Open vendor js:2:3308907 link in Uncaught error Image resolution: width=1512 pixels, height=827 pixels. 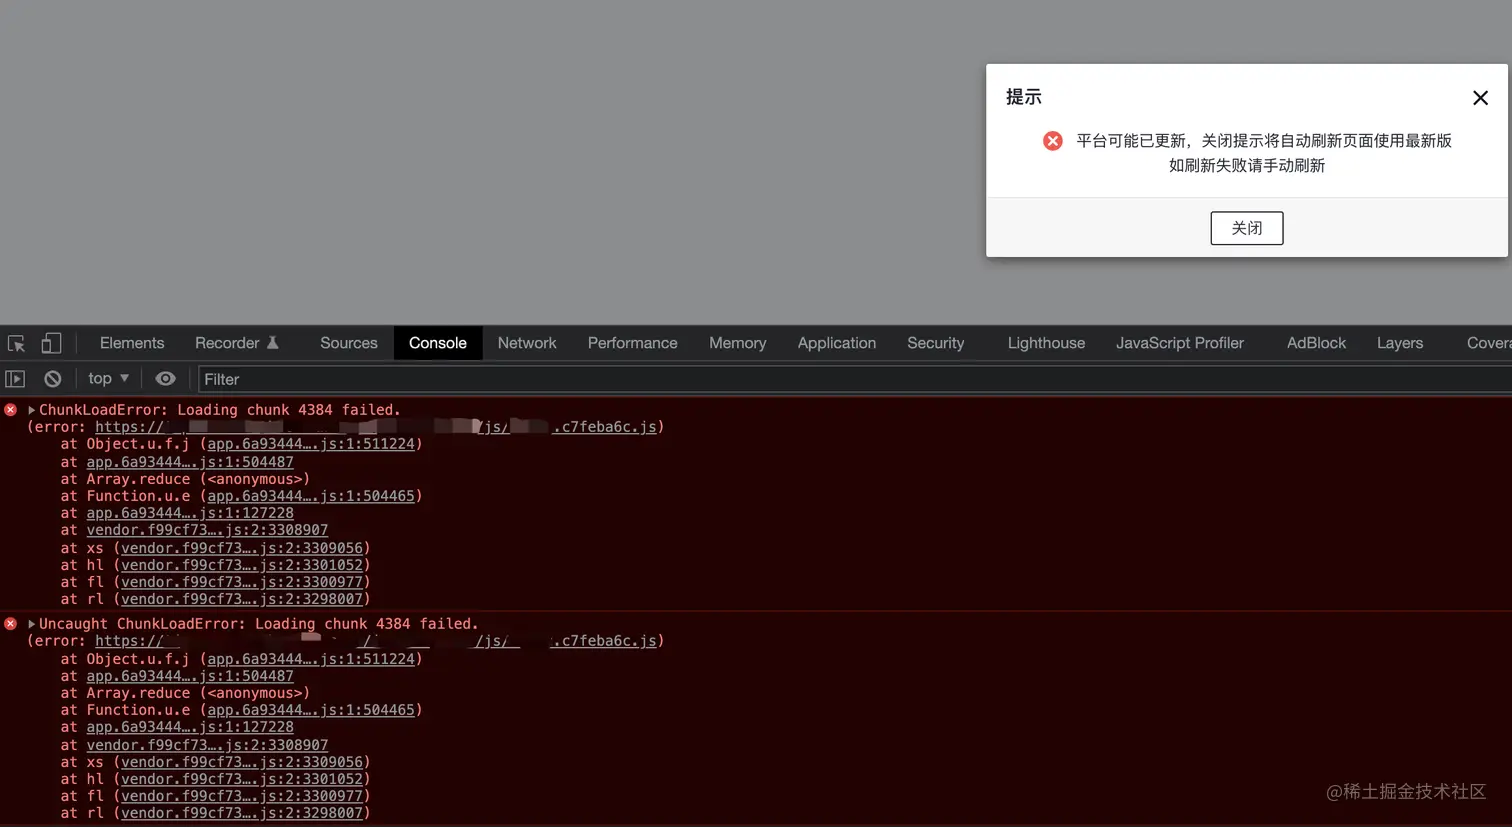pos(207,745)
